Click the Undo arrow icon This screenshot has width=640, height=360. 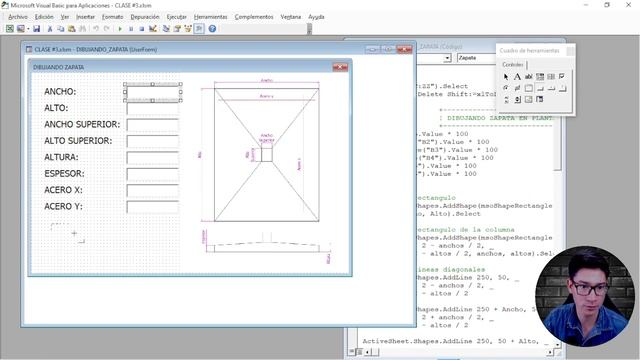(x=96, y=29)
